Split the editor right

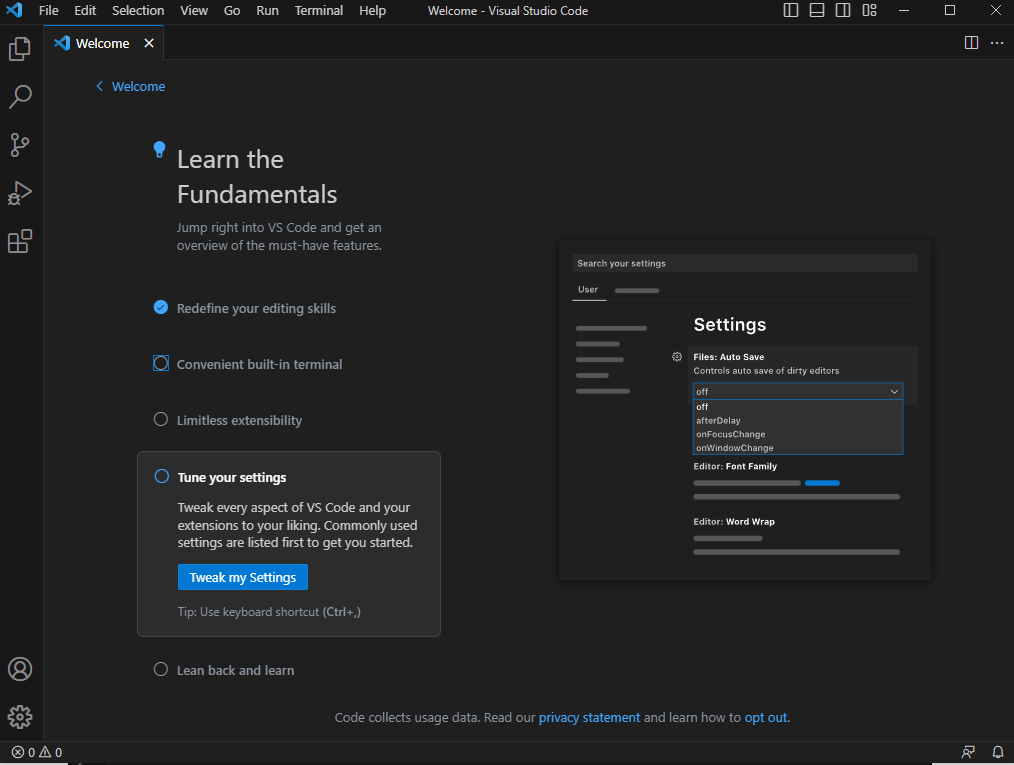point(971,43)
